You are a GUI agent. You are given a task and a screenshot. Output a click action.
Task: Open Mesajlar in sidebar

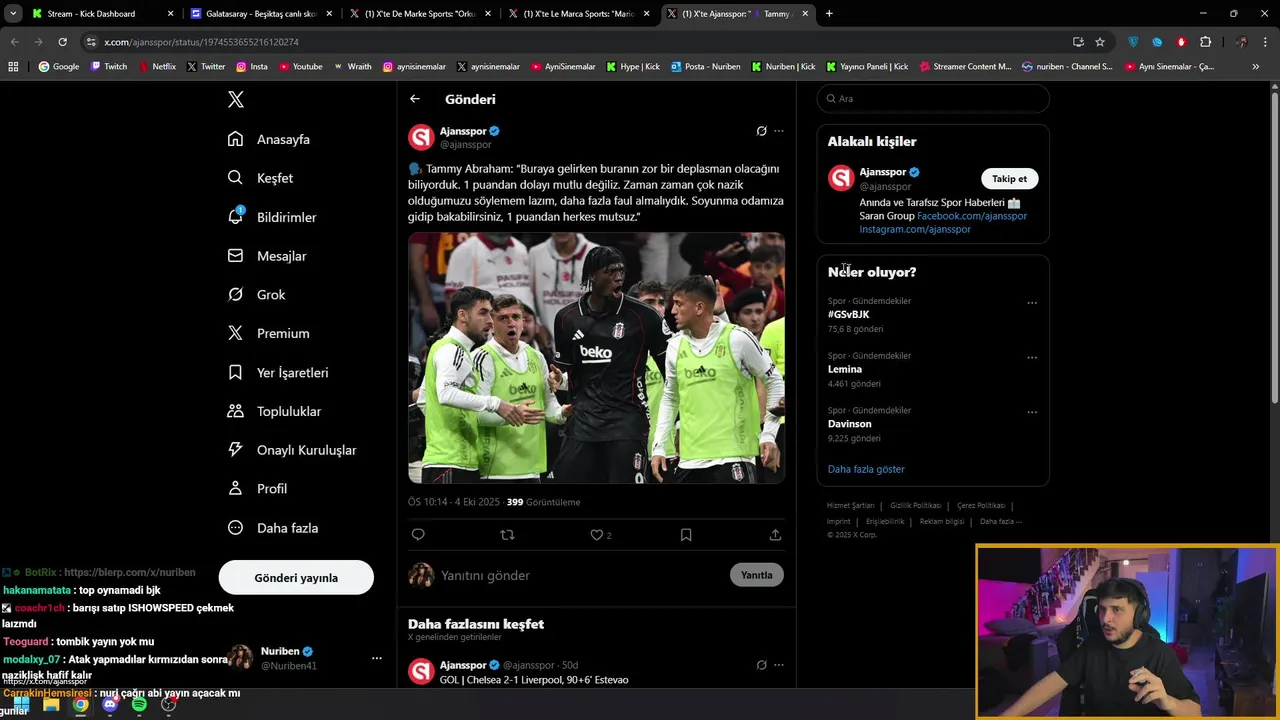pos(267,256)
